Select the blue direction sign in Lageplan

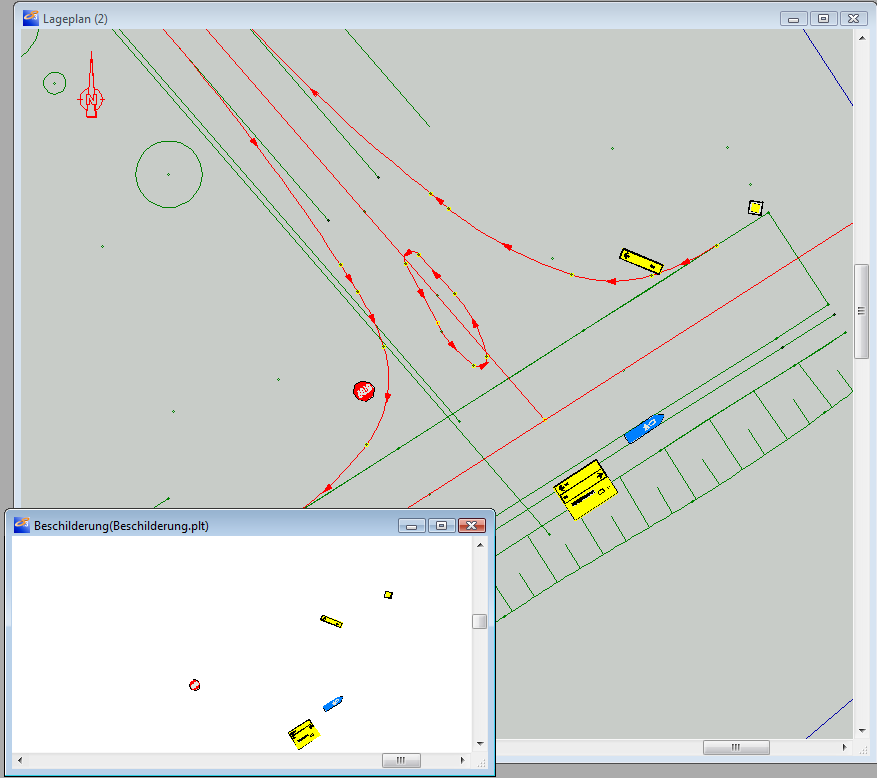click(x=644, y=428)
